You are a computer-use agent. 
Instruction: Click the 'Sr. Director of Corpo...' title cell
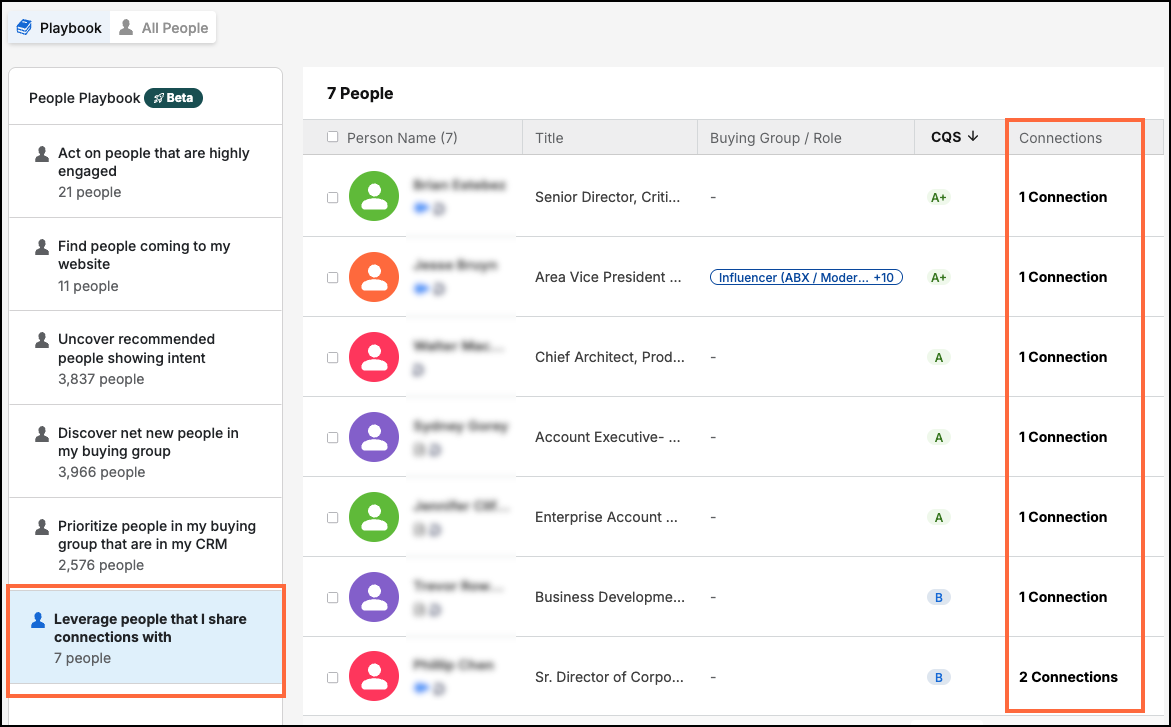coord(609,677)
